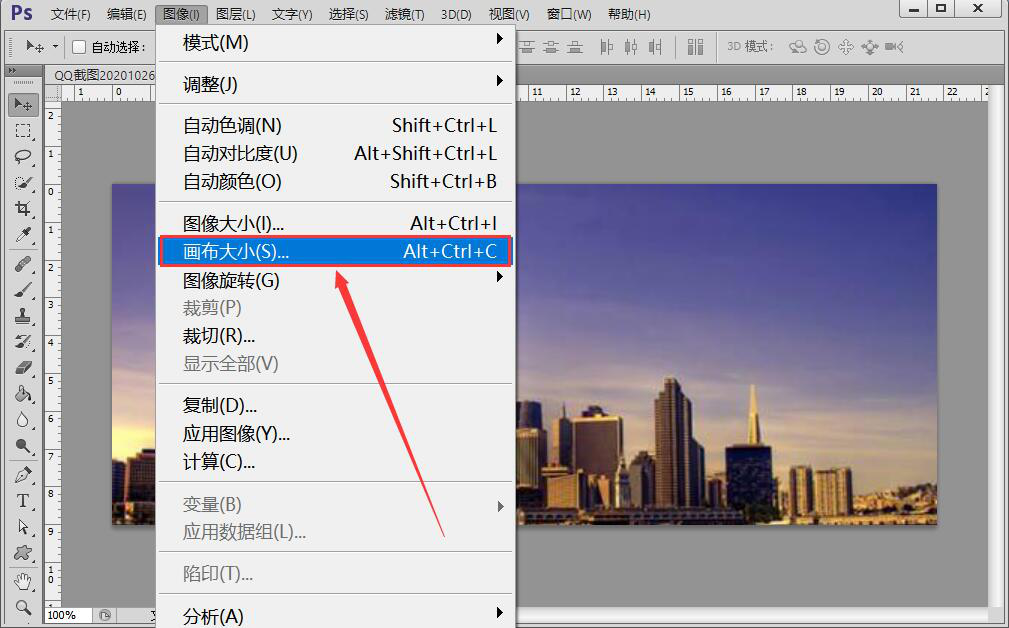Click the auto-align layers icon
This screenshot has height=628, width=1009.
tap(695, 46)
